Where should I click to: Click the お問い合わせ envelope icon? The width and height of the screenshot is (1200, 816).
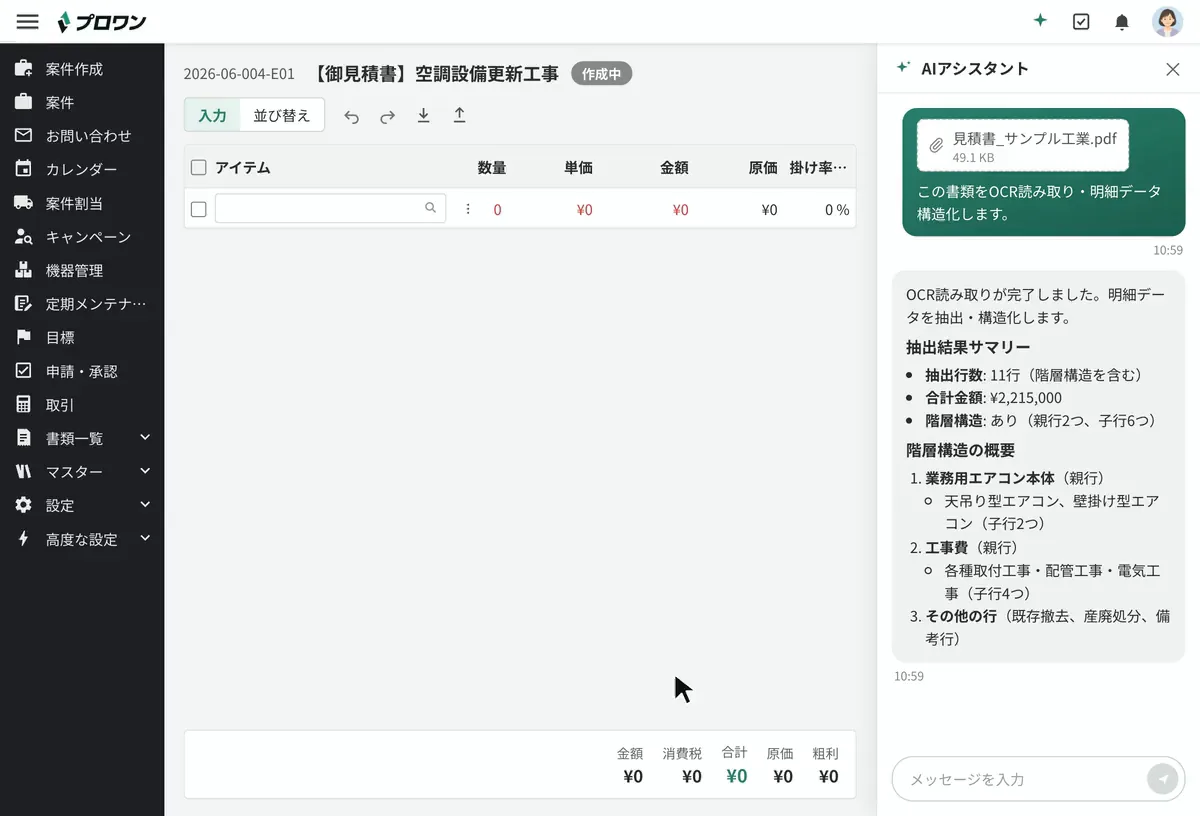pyautogui.click(x=24, y=136)
